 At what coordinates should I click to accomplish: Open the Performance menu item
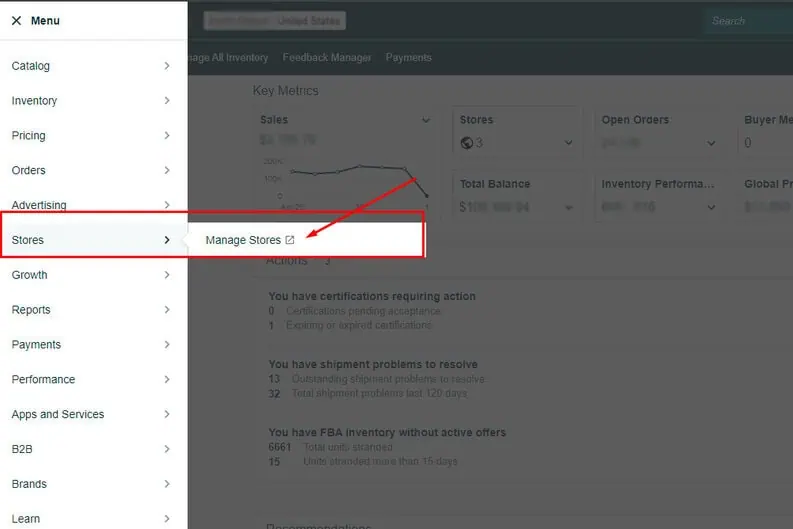pyautogui.click(x=94, y=379)
